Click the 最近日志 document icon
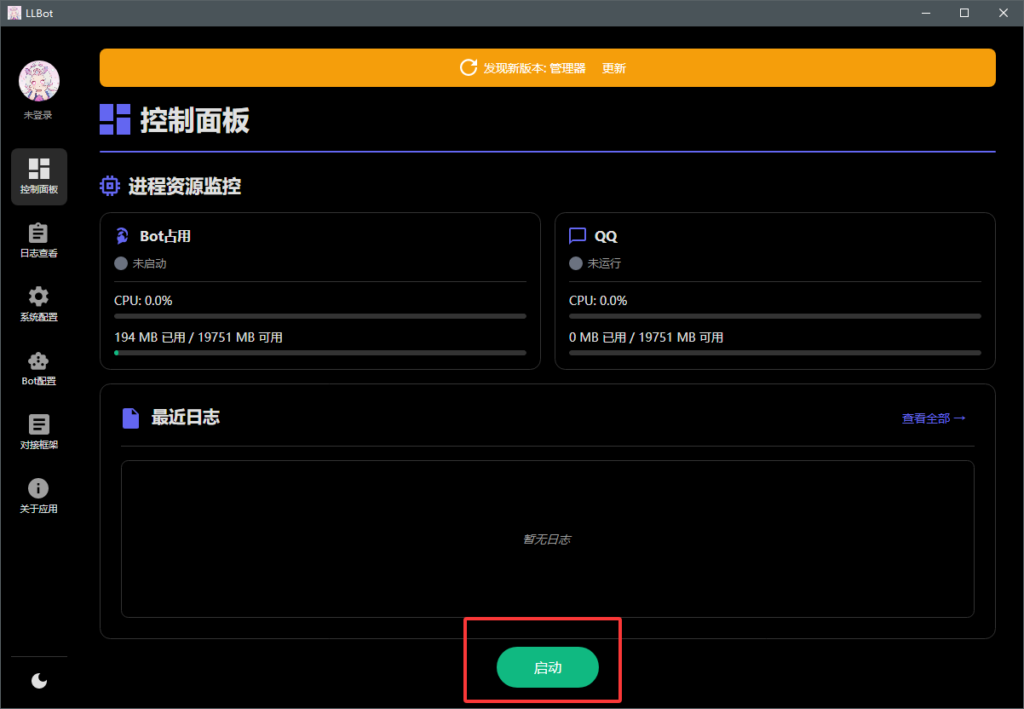This screenshot has width=1024, height=709. [x=131, y=418]
